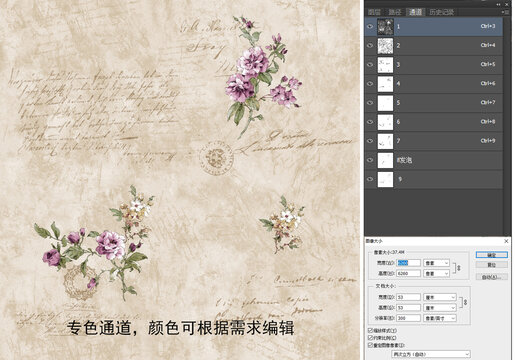Switch to the 通道 (Channels) tab

click(x=415, y=12)
